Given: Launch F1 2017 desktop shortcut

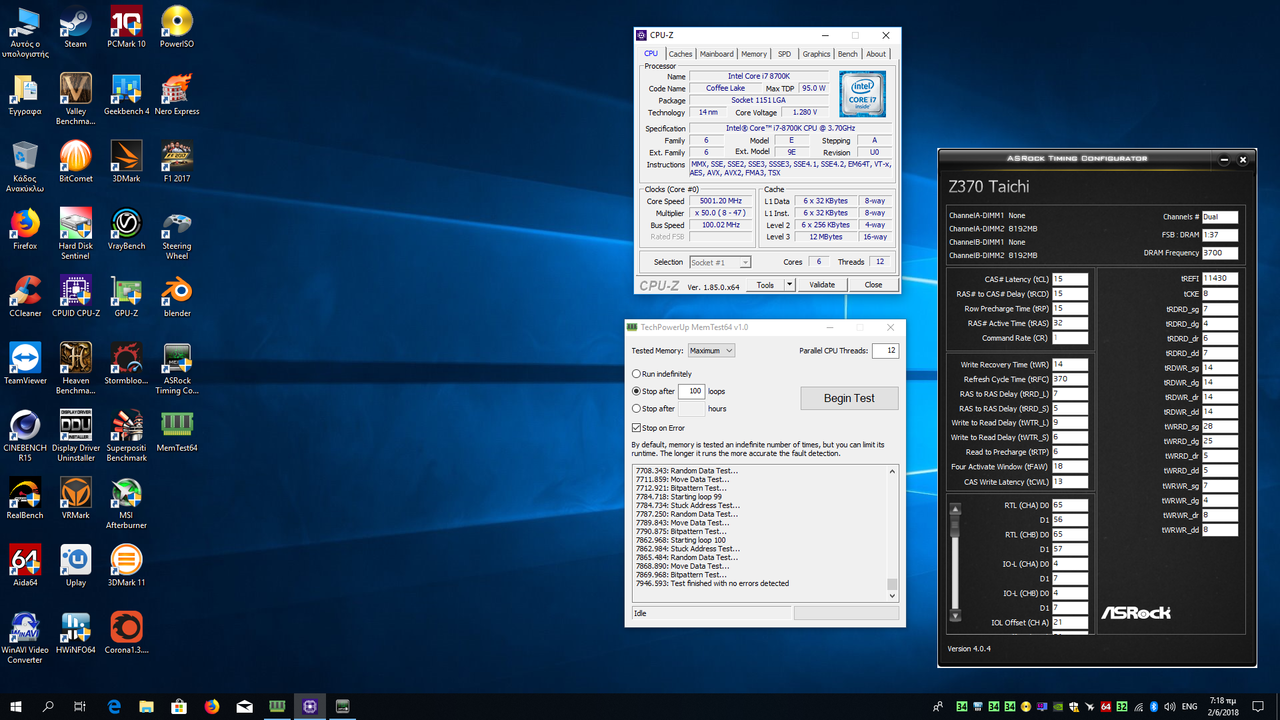Looking at the screenshot, I should click(177, 161).
